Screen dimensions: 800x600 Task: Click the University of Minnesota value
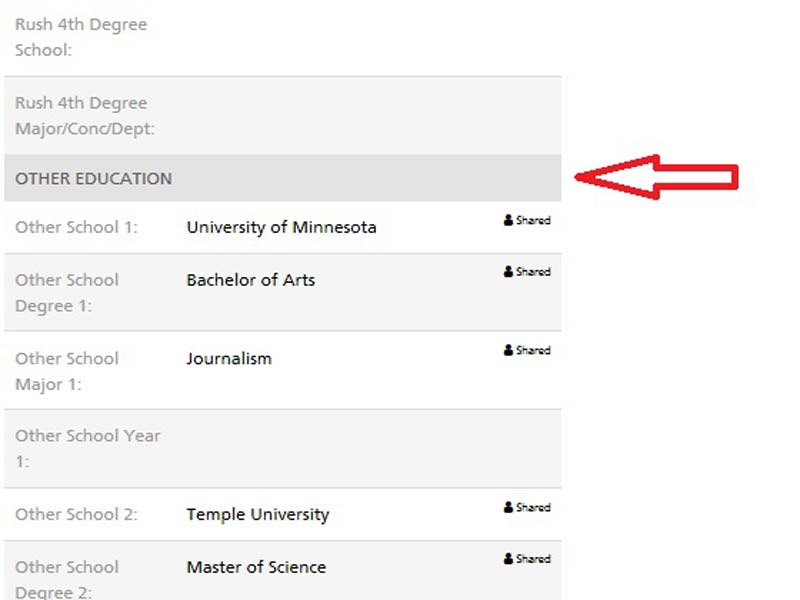[x=281, y=228]
